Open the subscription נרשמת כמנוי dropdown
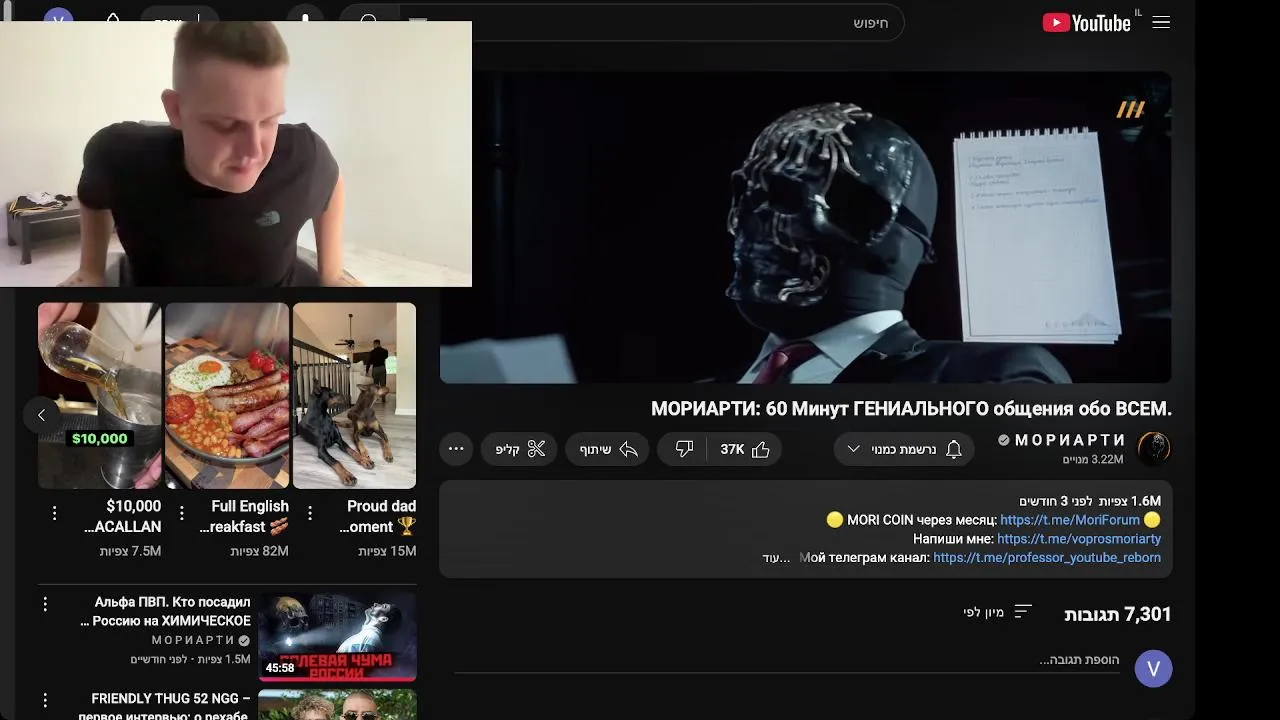 [905, 449]
